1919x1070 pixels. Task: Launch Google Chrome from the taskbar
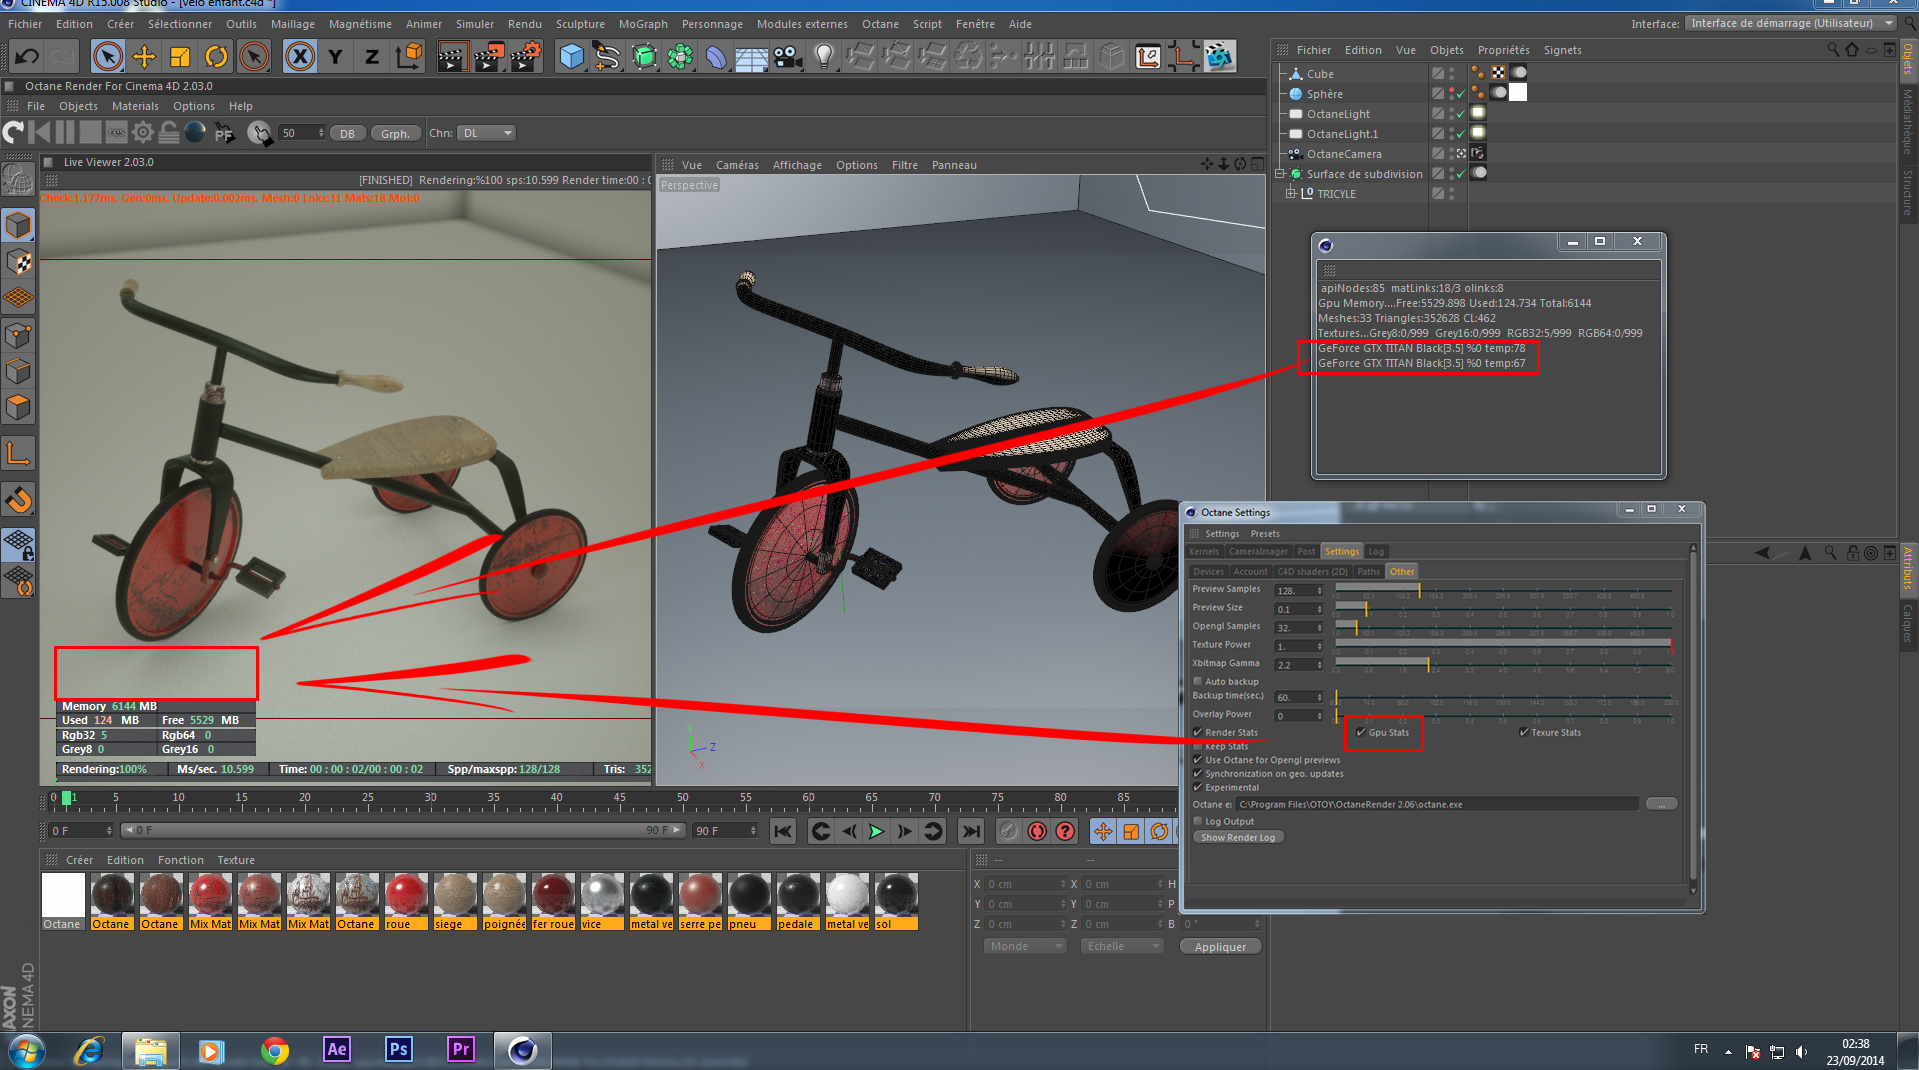click(275, 1050)
